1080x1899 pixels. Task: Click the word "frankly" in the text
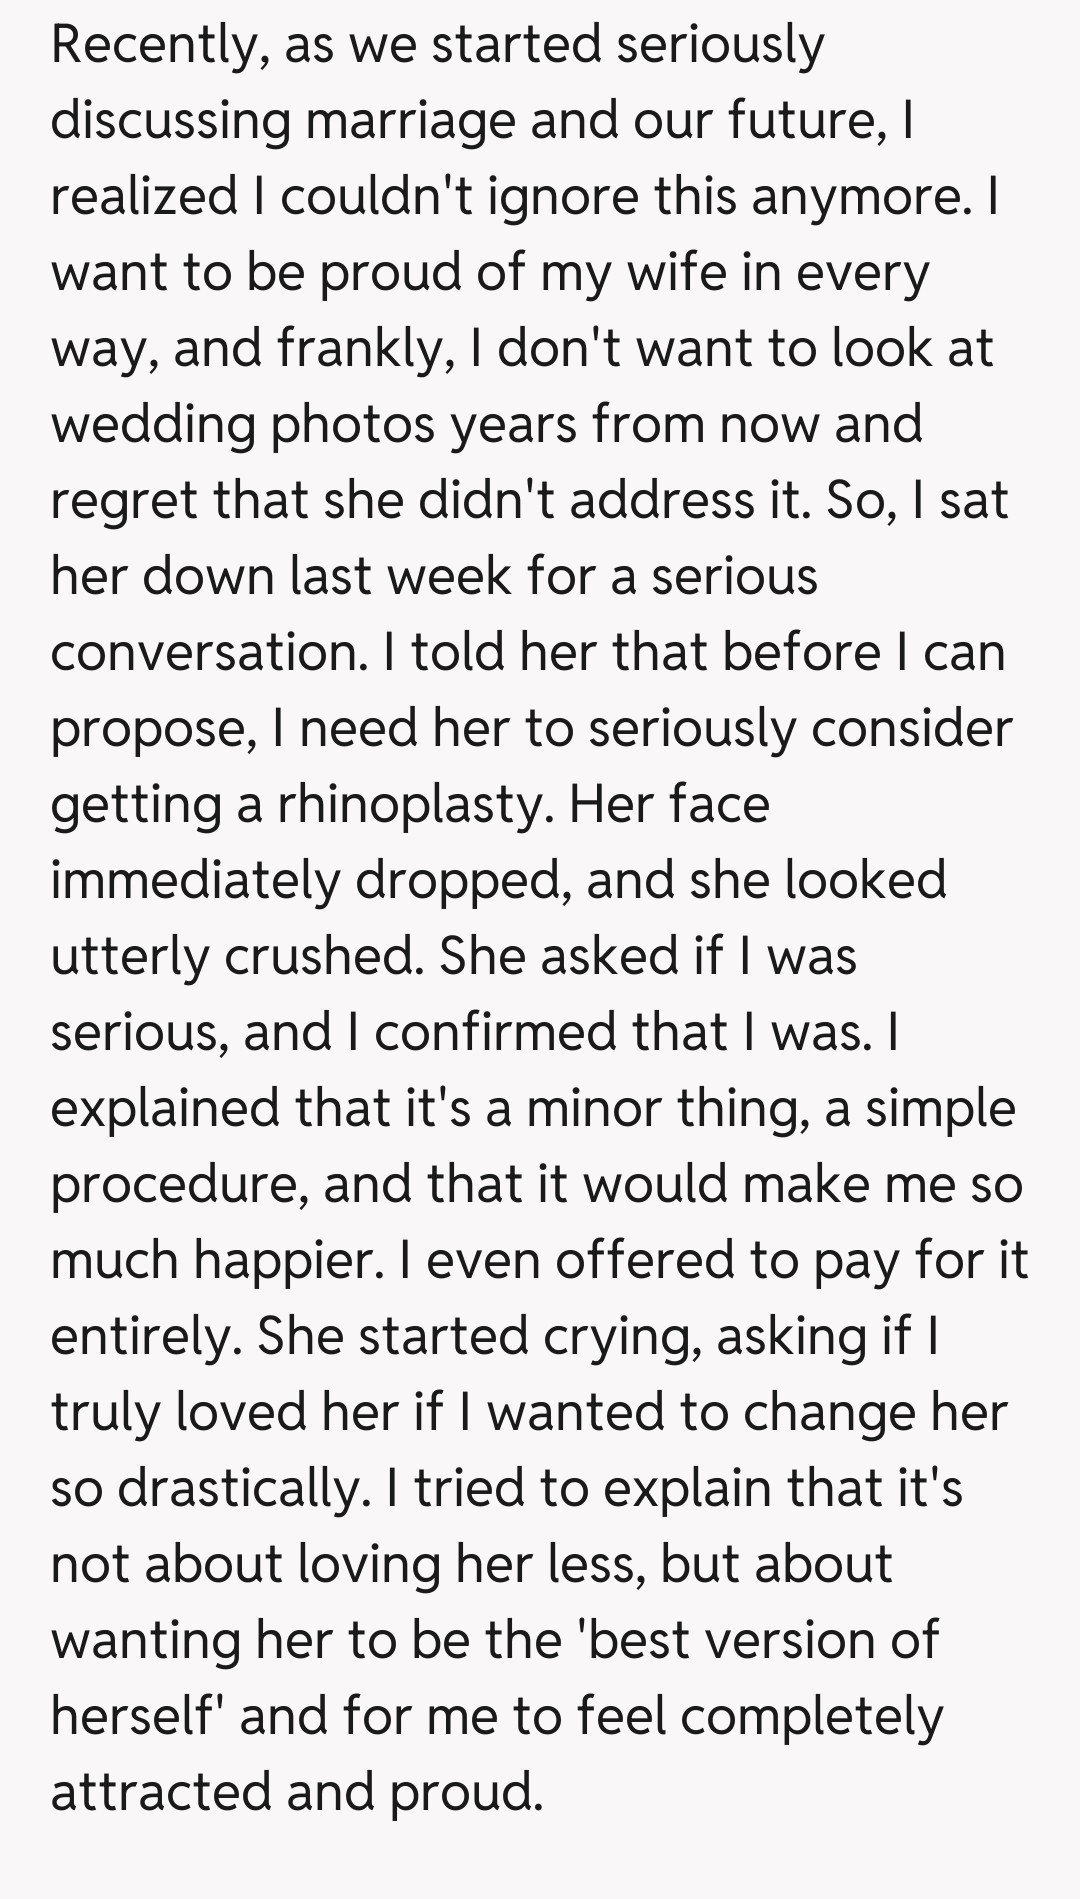358,349
